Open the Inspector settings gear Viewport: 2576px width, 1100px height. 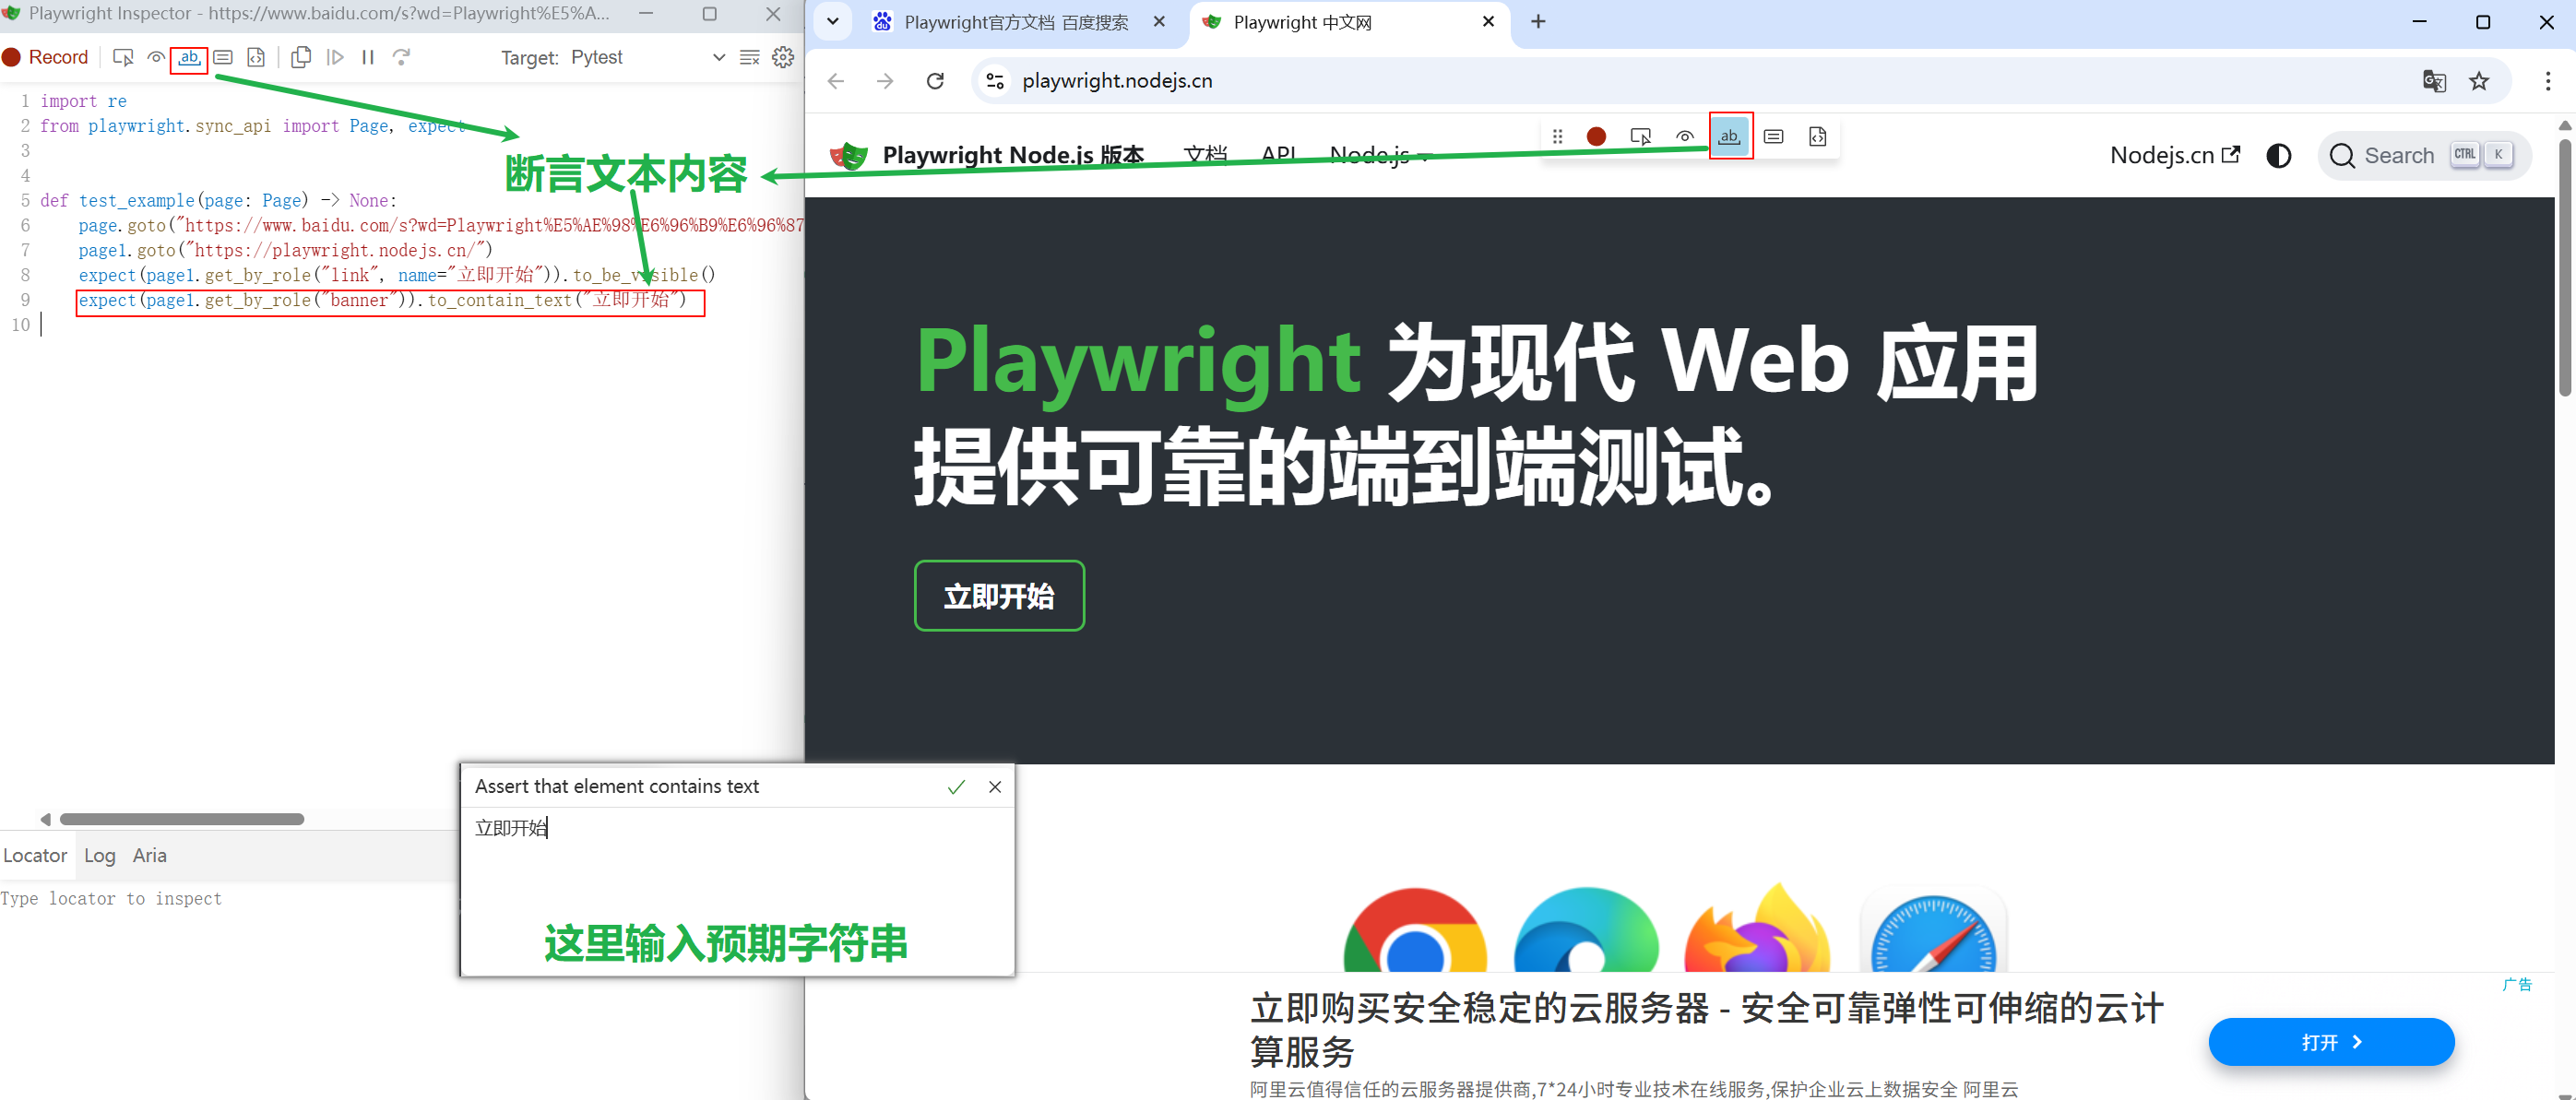[x=783, y=57]
